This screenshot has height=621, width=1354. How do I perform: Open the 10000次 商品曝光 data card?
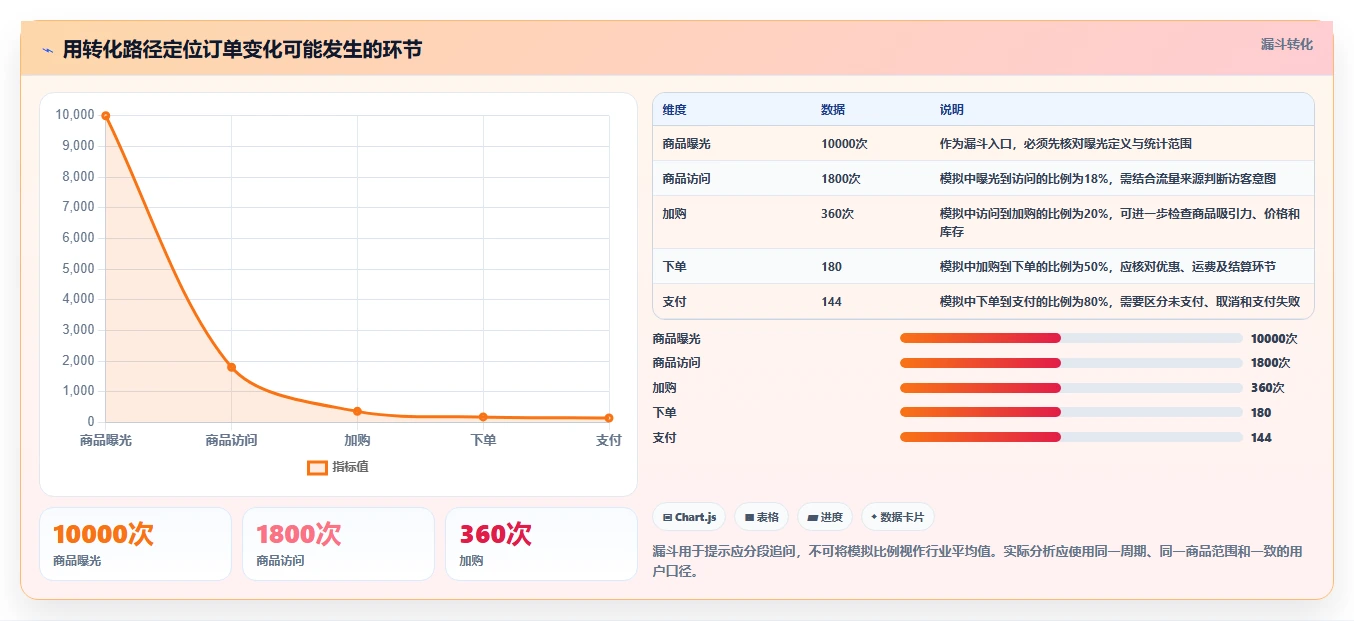tap(135, 544)
